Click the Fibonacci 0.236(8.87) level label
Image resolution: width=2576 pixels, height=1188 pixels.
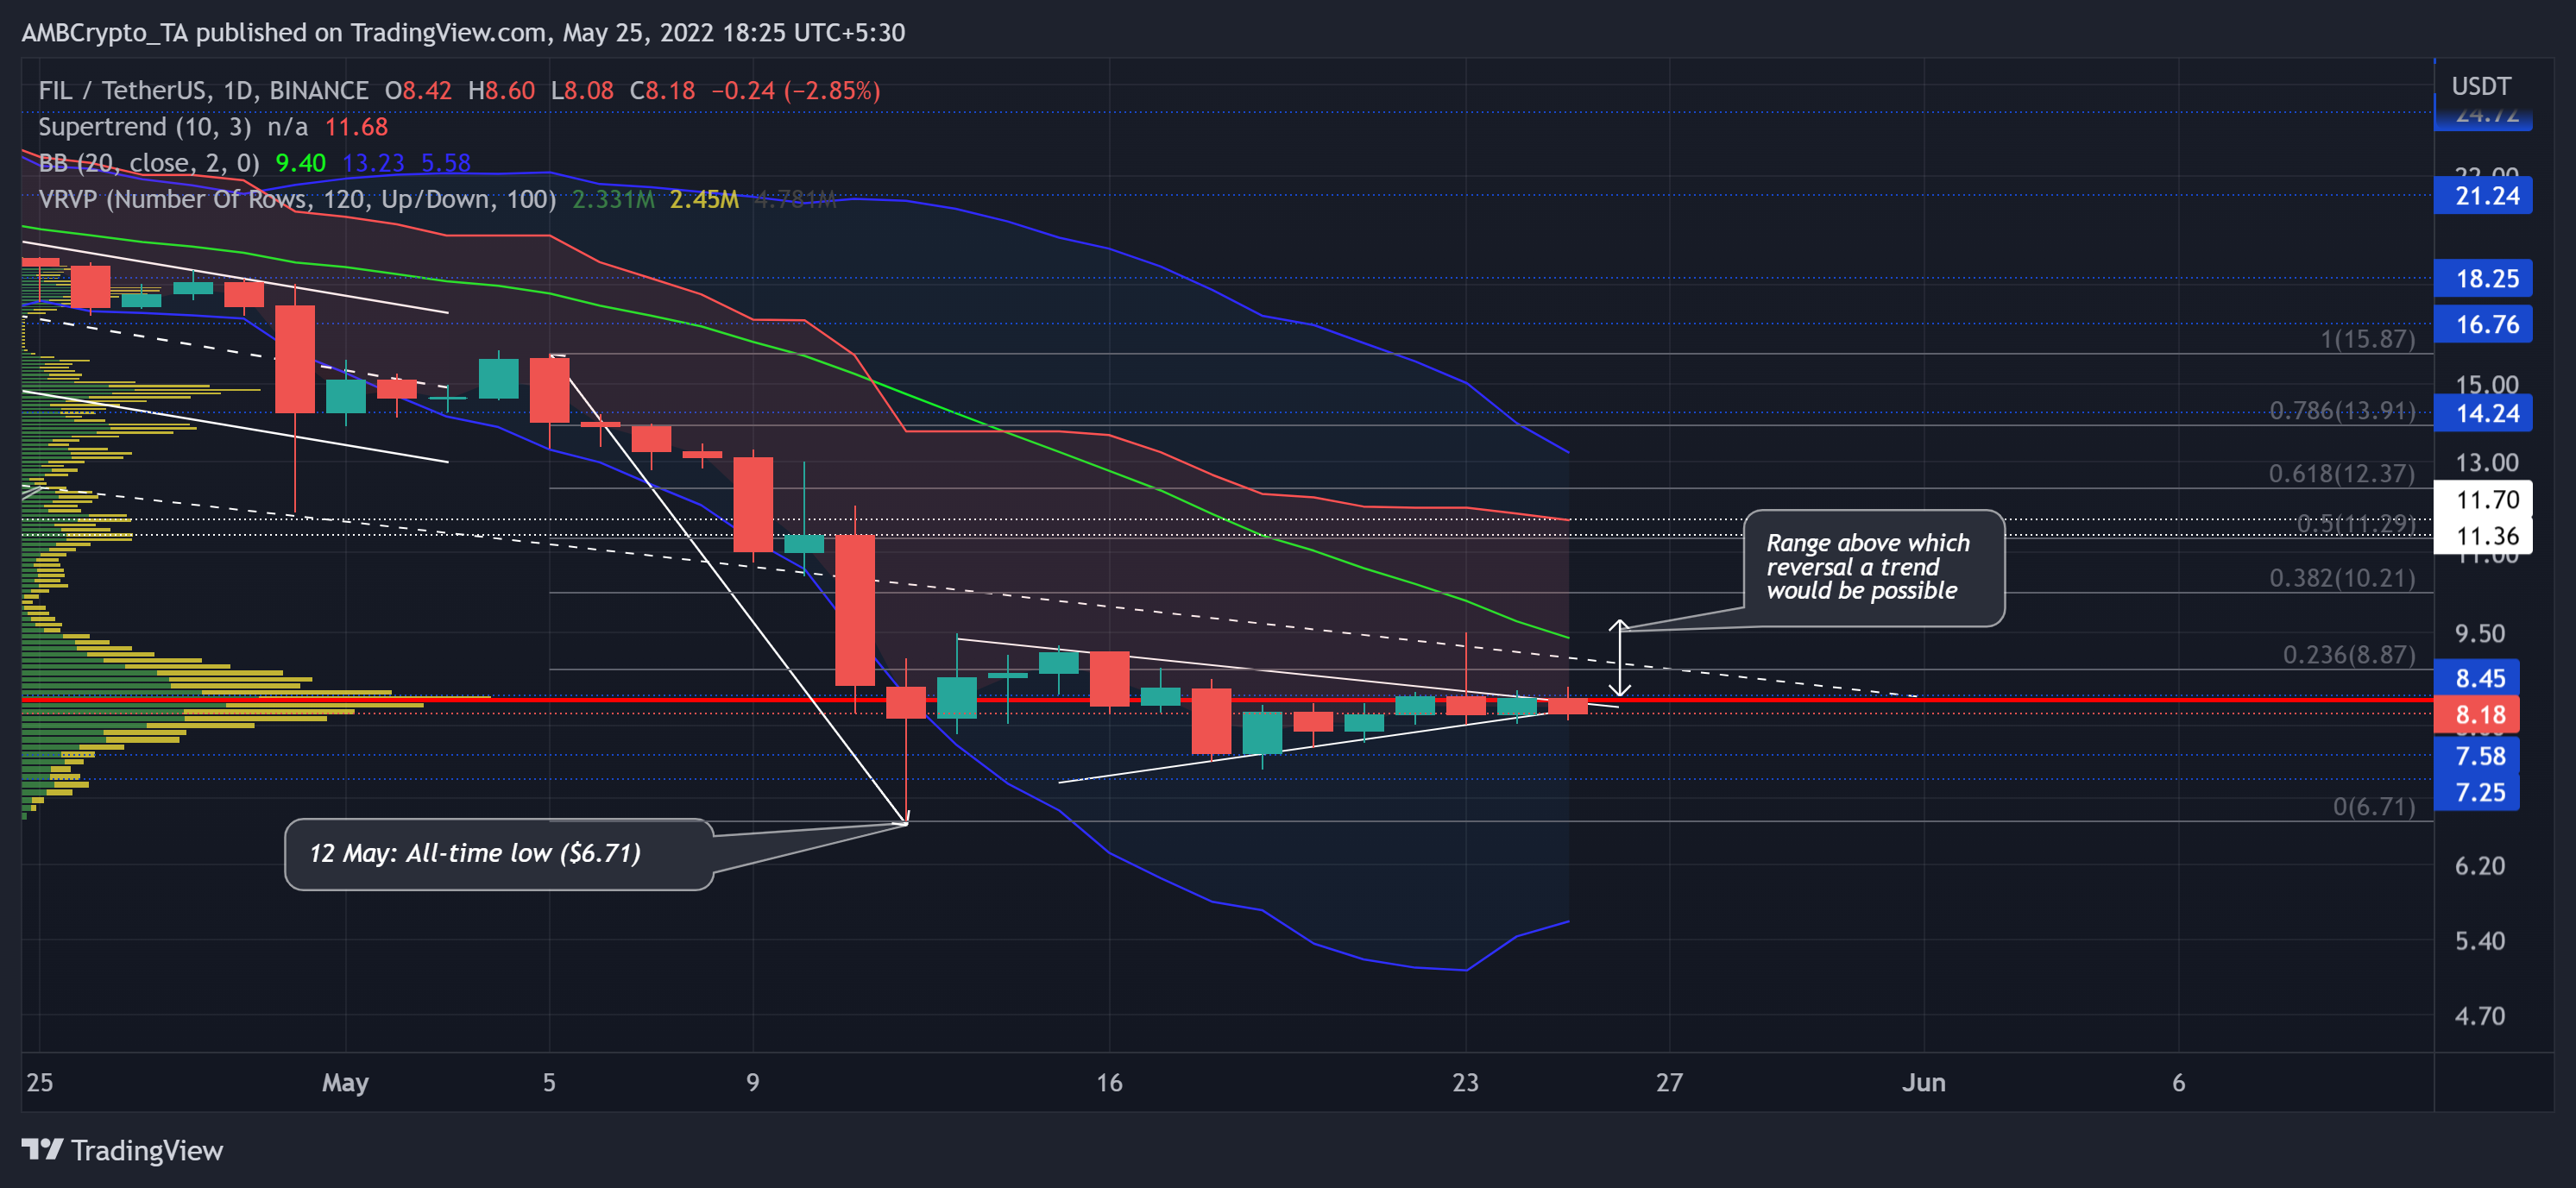tap(2349, 655)
